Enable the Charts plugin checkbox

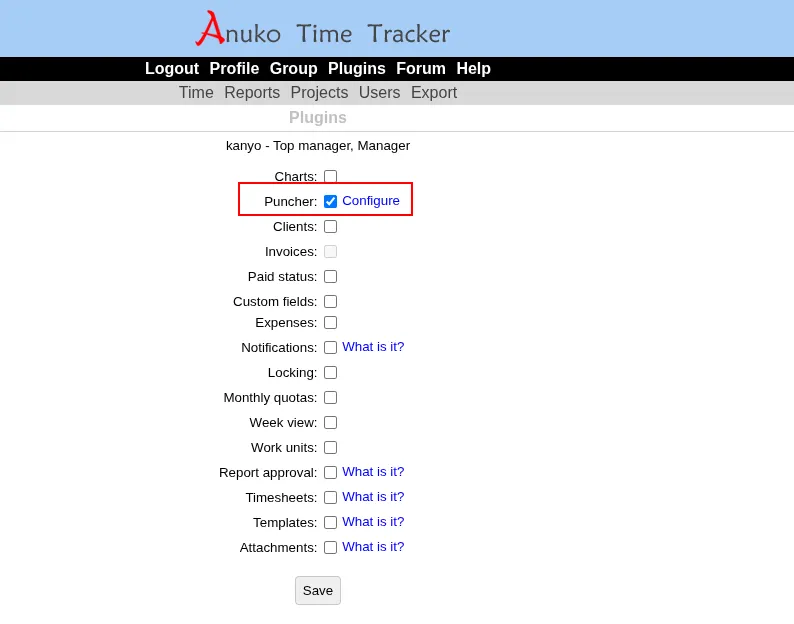pos(330,176)
